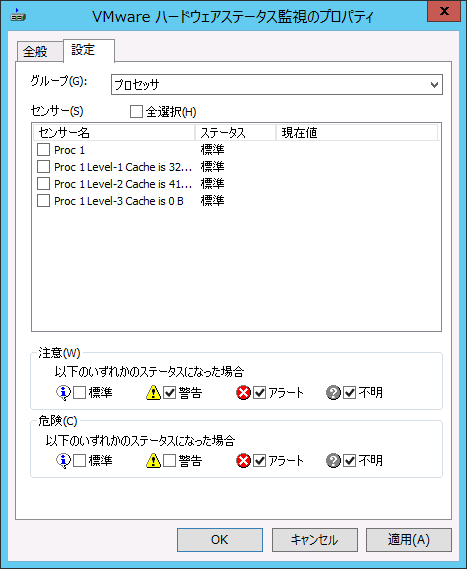The width and height of the screenshot is (467, 569).
Task: Open the グループ dropdown showing プロセッサ
Action: [277, 85]
